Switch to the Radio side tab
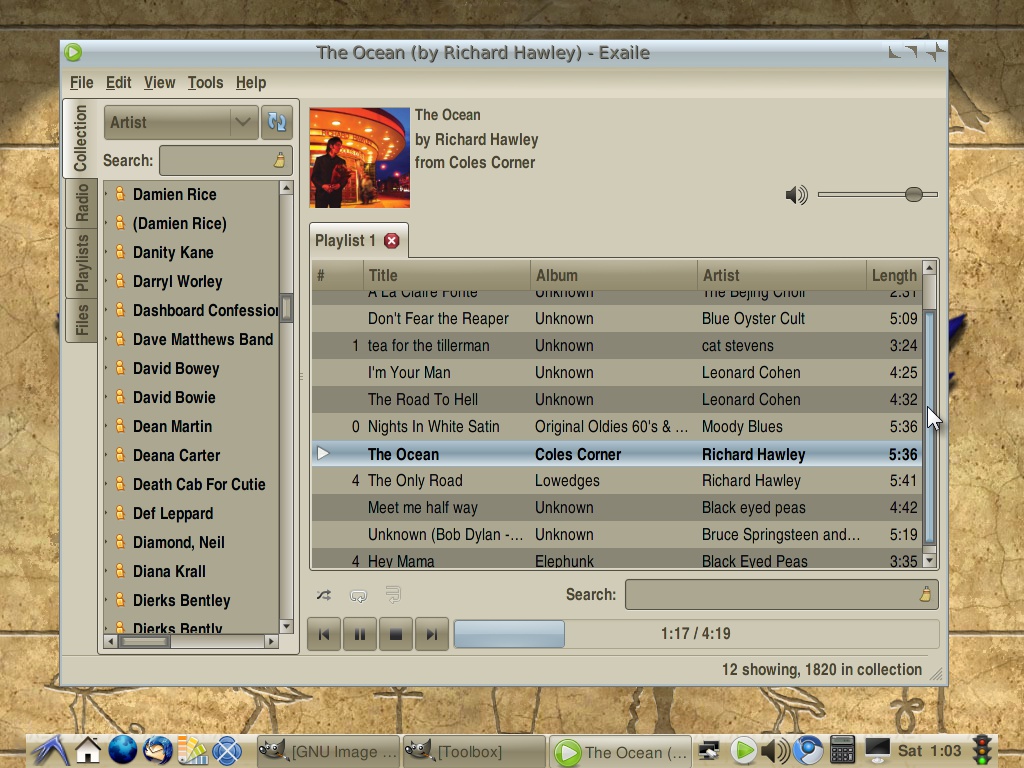This screenshot has width=1024, height=768. click(82, 202)
